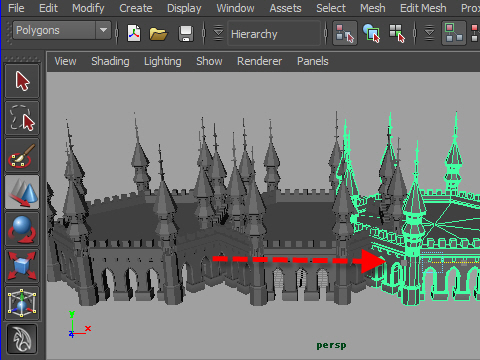The image size is (480, 360).
Task: Activate the Move tool
Action: click(x=22, y=192)
